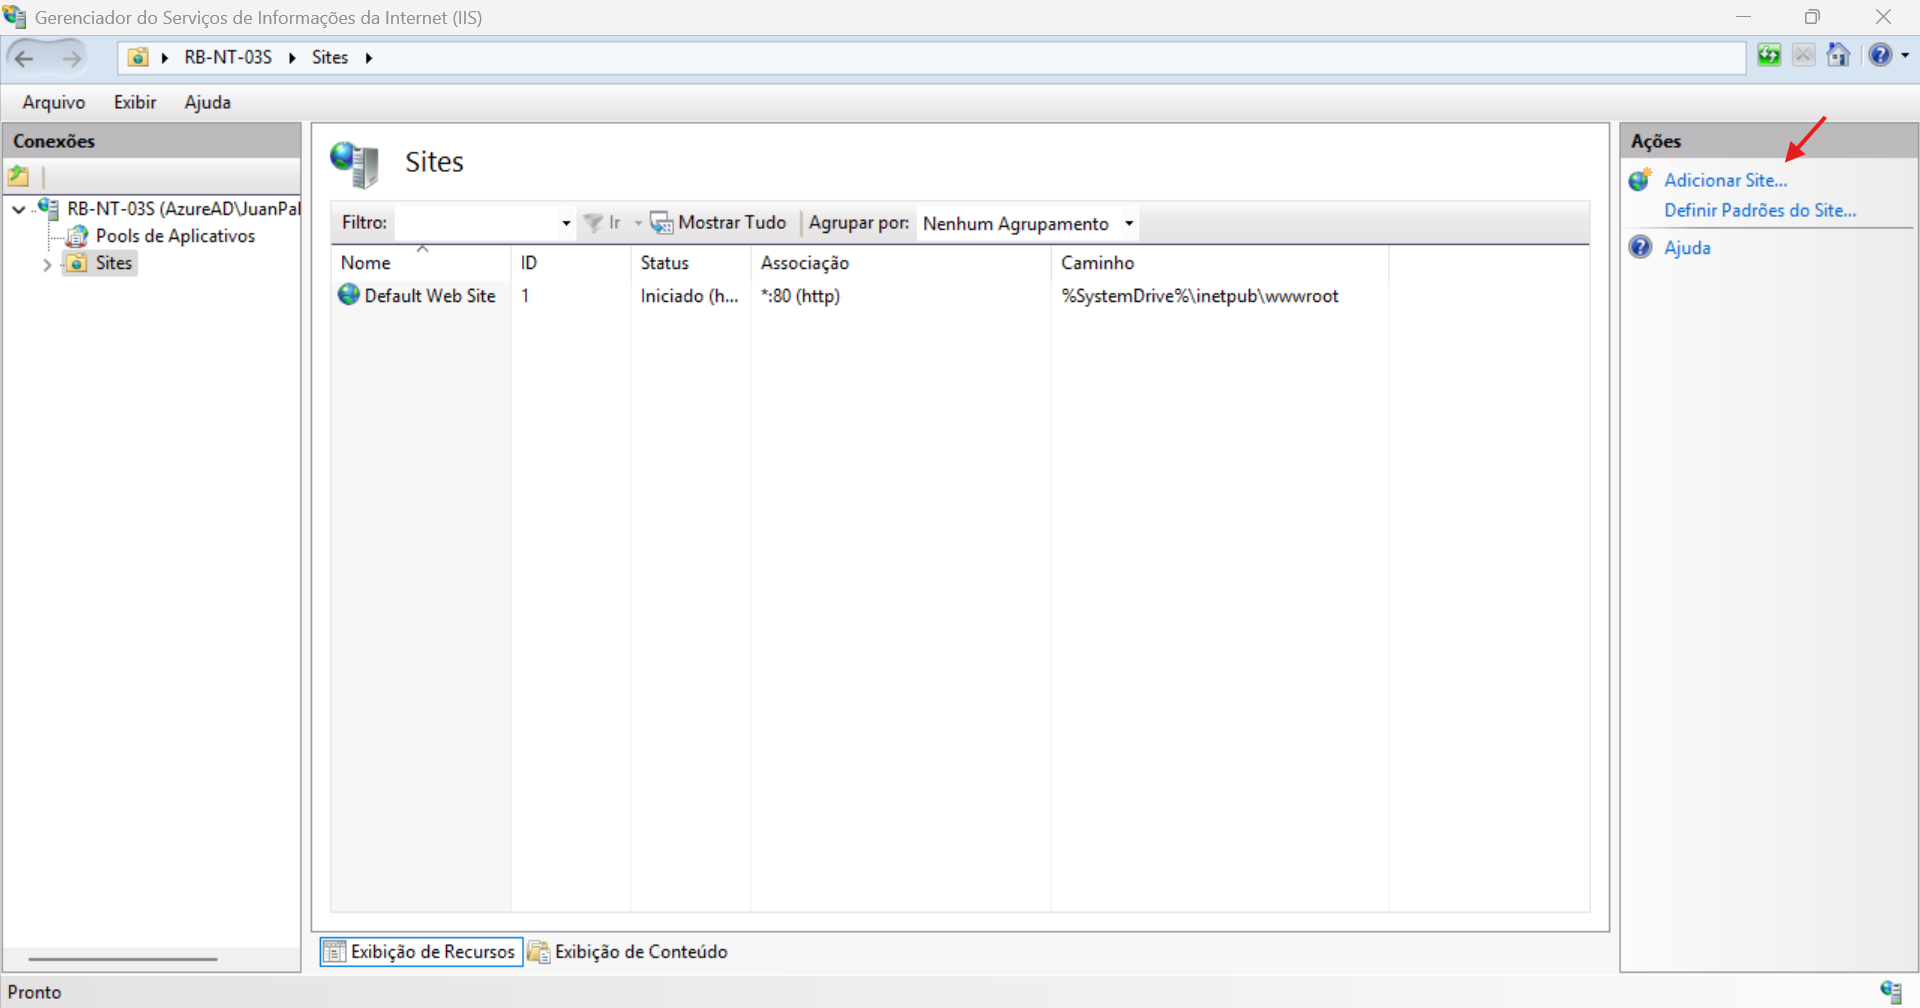The height and width of the screenshot is (1008, 1920).
Task: Click Mostrar Tudo
Action: click(719, 223)
